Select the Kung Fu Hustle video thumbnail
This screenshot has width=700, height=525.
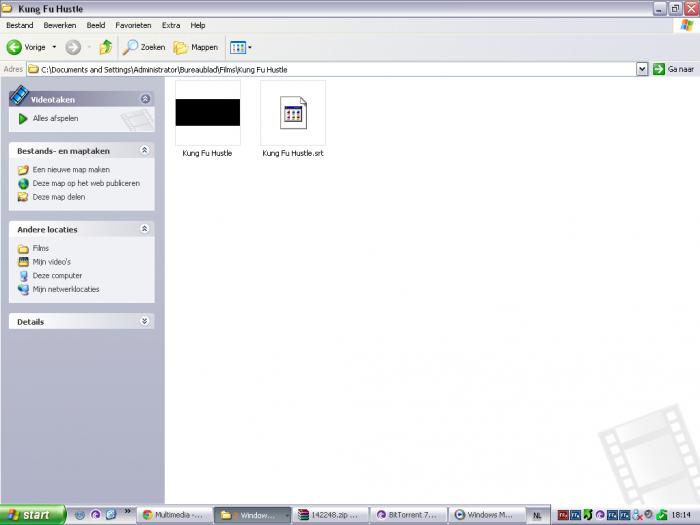click(208, 112)
